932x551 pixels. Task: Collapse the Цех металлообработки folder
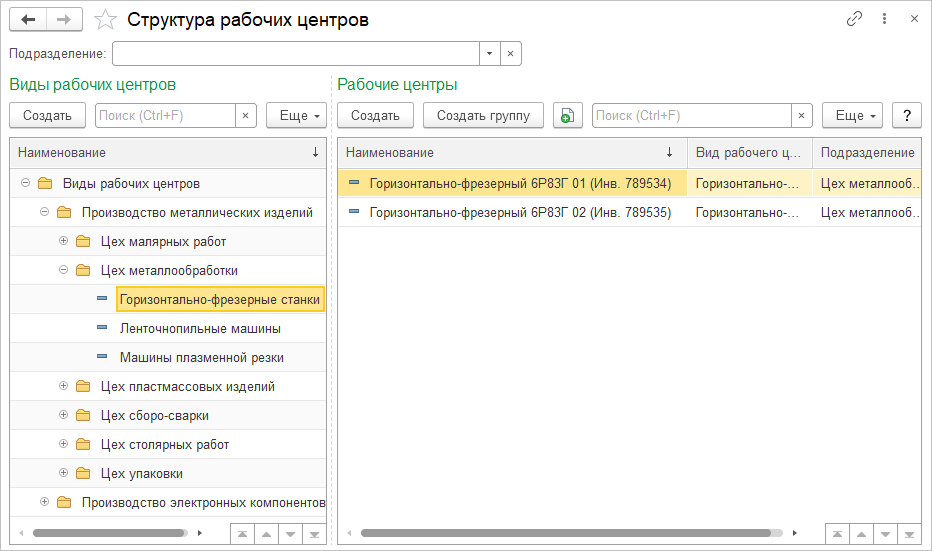point(63,270)
